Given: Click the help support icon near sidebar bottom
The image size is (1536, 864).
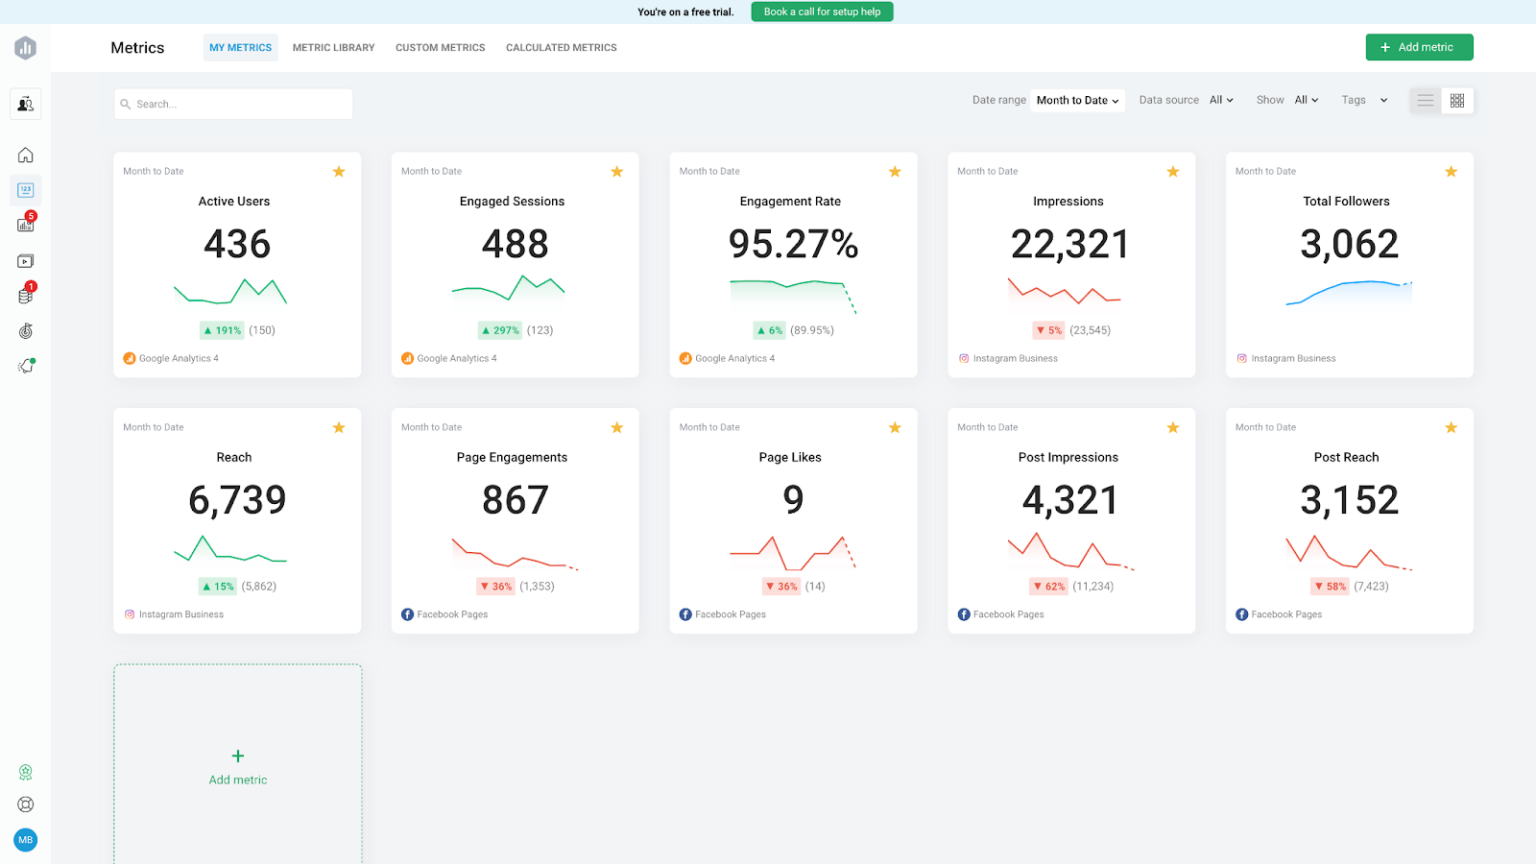Looking at the screenshot, I should (25, 804).
